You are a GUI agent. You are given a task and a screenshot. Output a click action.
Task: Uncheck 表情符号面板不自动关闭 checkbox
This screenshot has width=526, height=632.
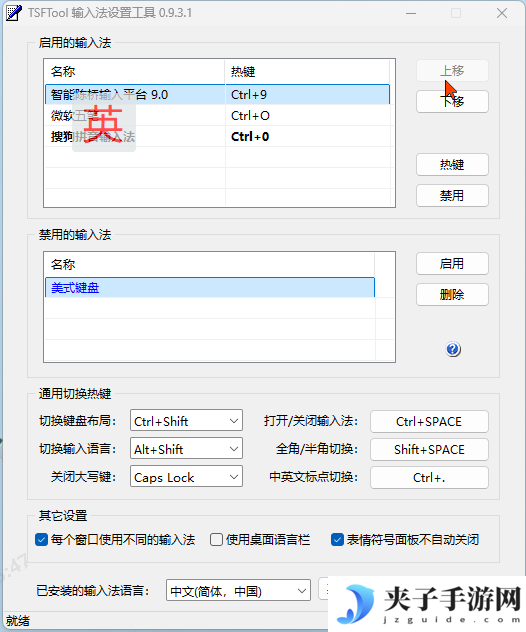click(337, 539)
